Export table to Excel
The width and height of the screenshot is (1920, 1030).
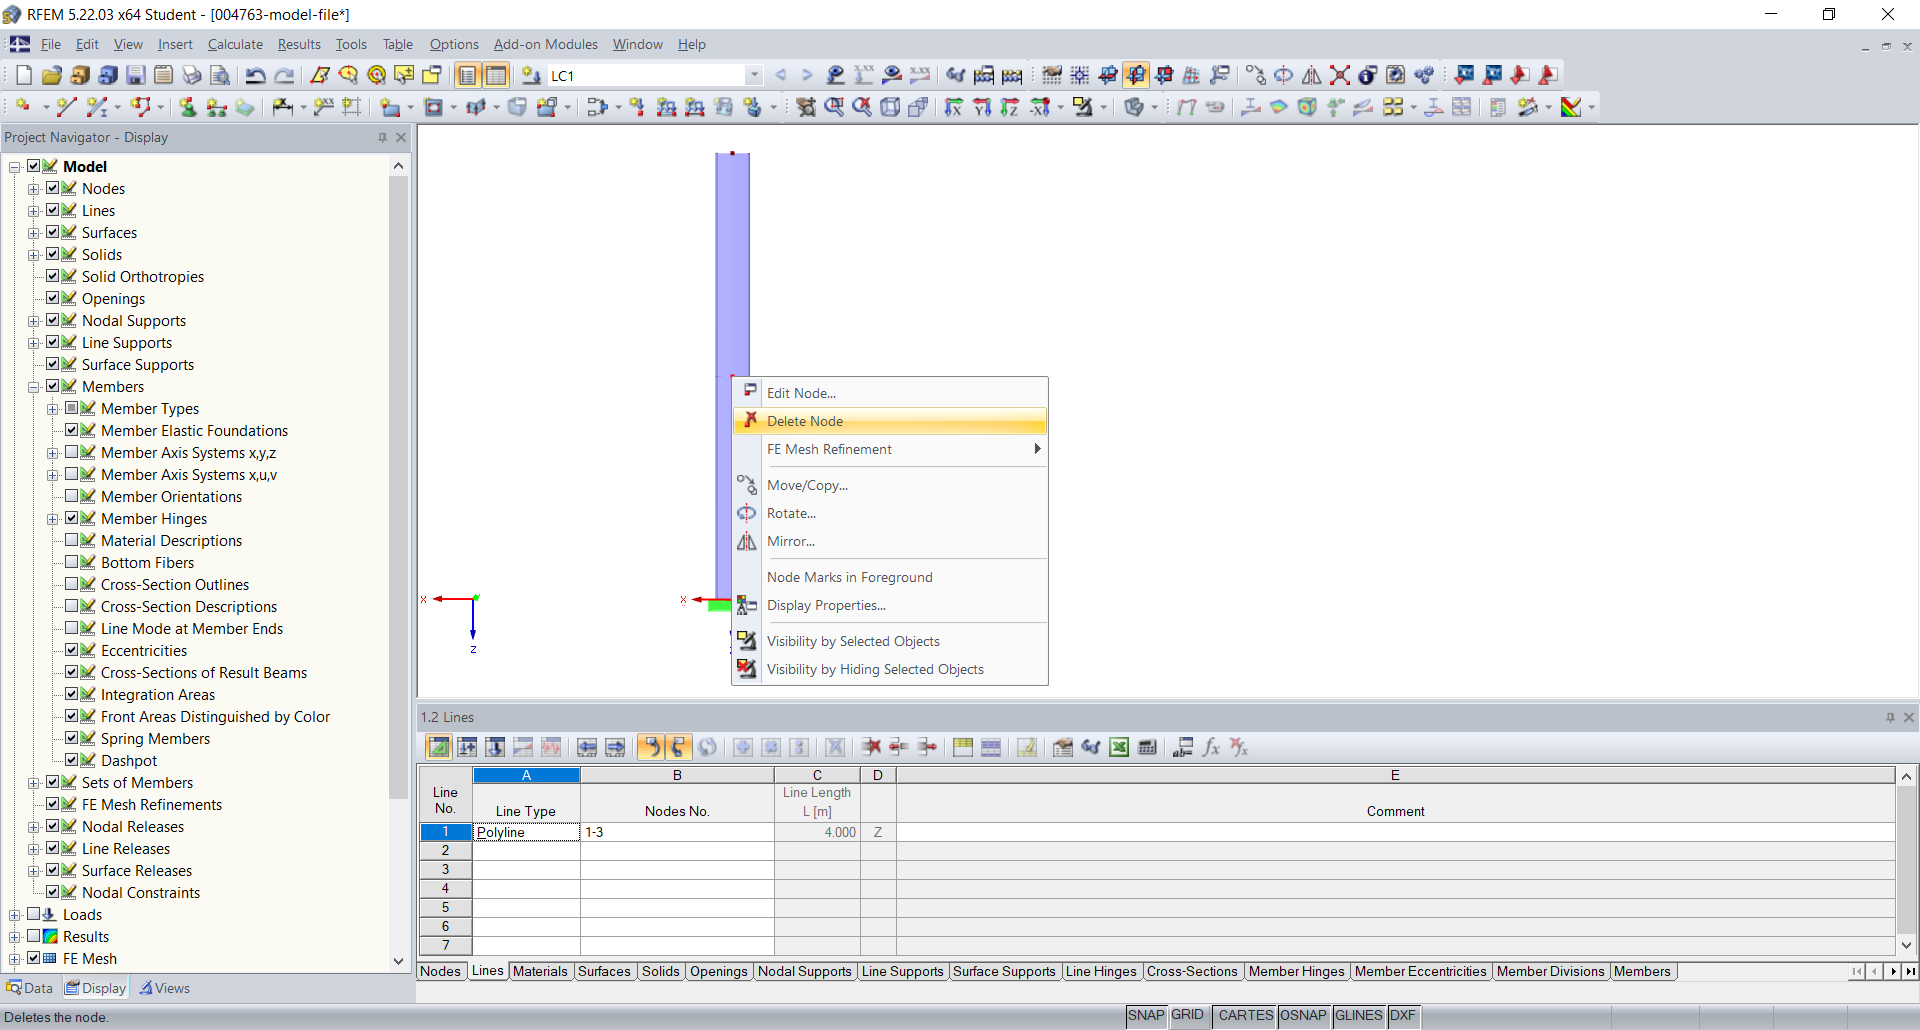click(x=1119, y=747)
